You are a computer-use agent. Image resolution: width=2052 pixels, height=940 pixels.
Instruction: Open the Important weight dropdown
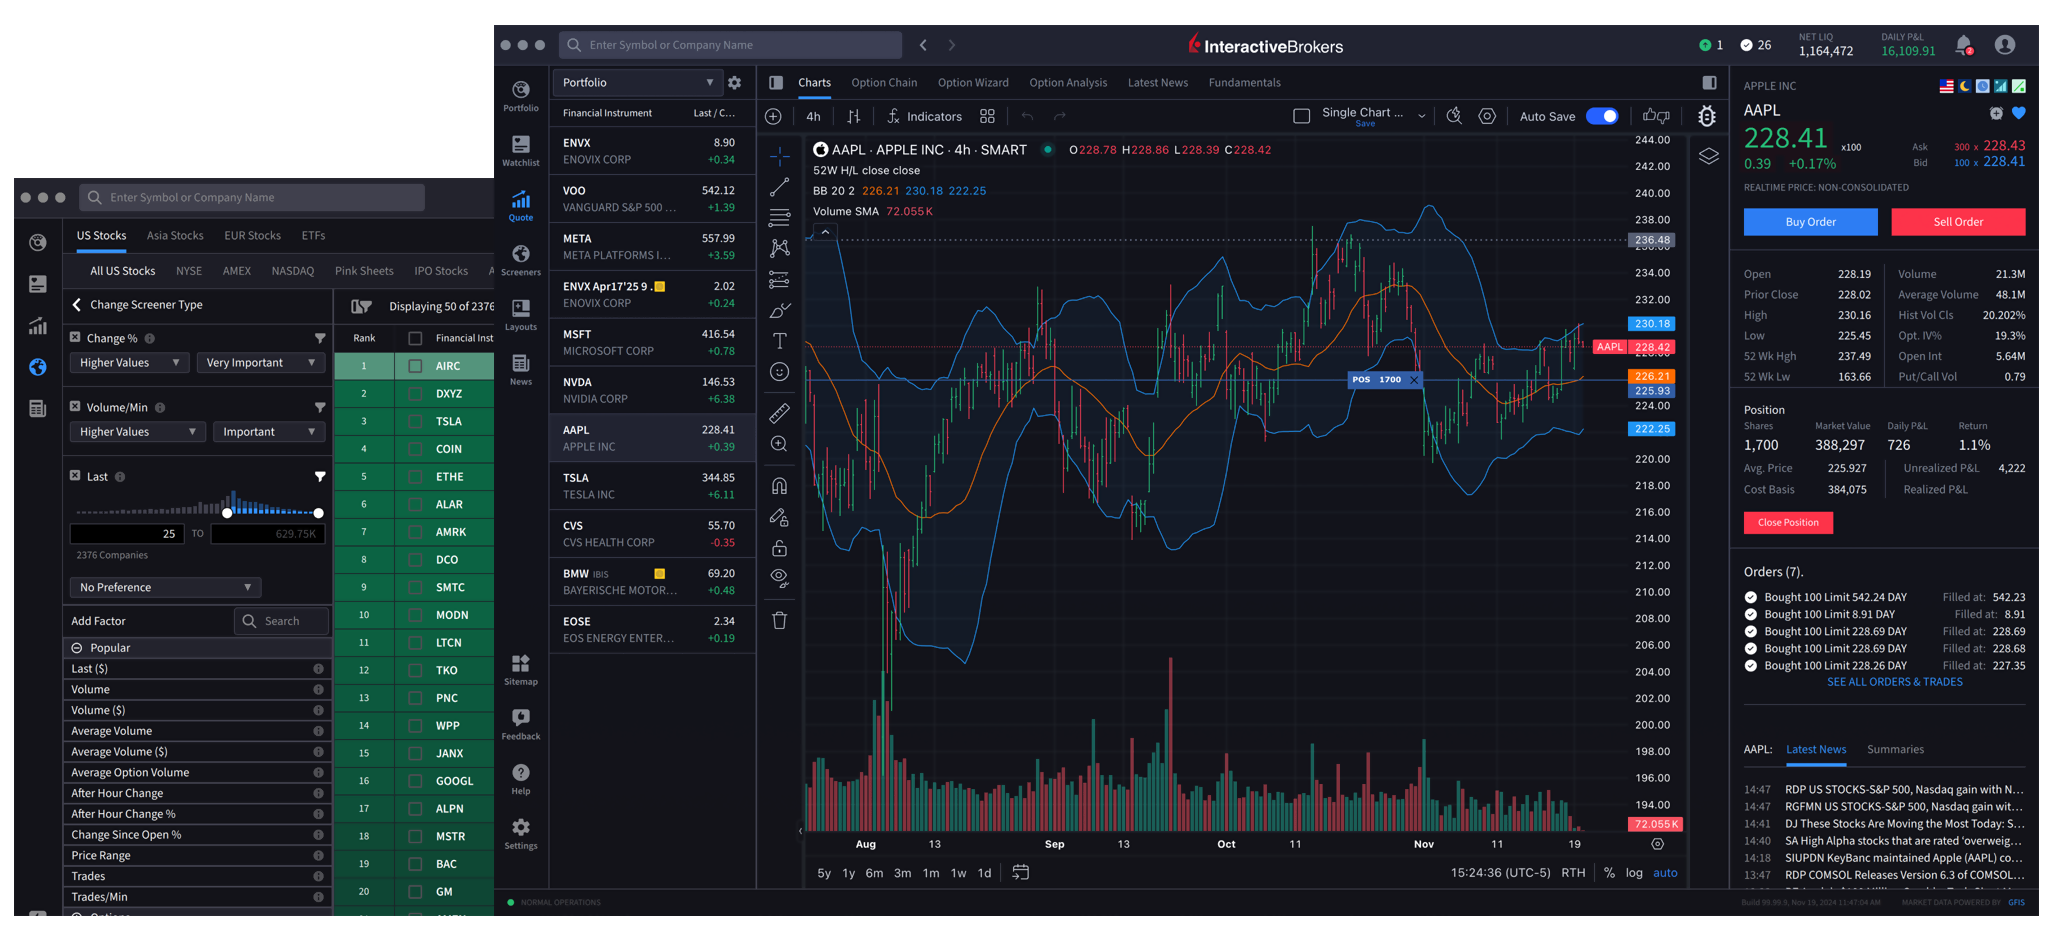click(x=268, y=432)
